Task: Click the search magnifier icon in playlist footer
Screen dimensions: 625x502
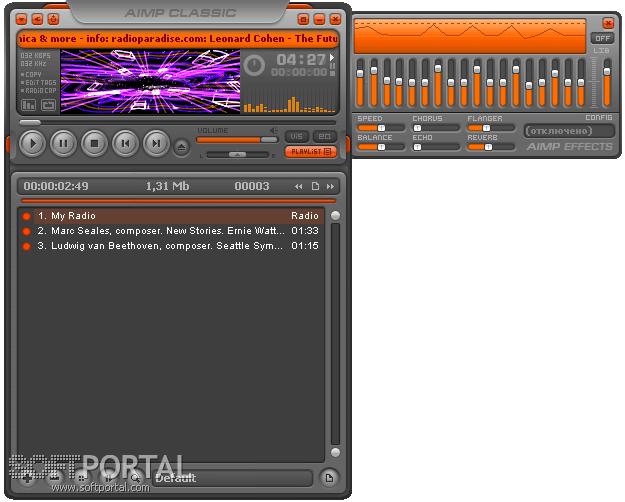Action: point(135,478)
